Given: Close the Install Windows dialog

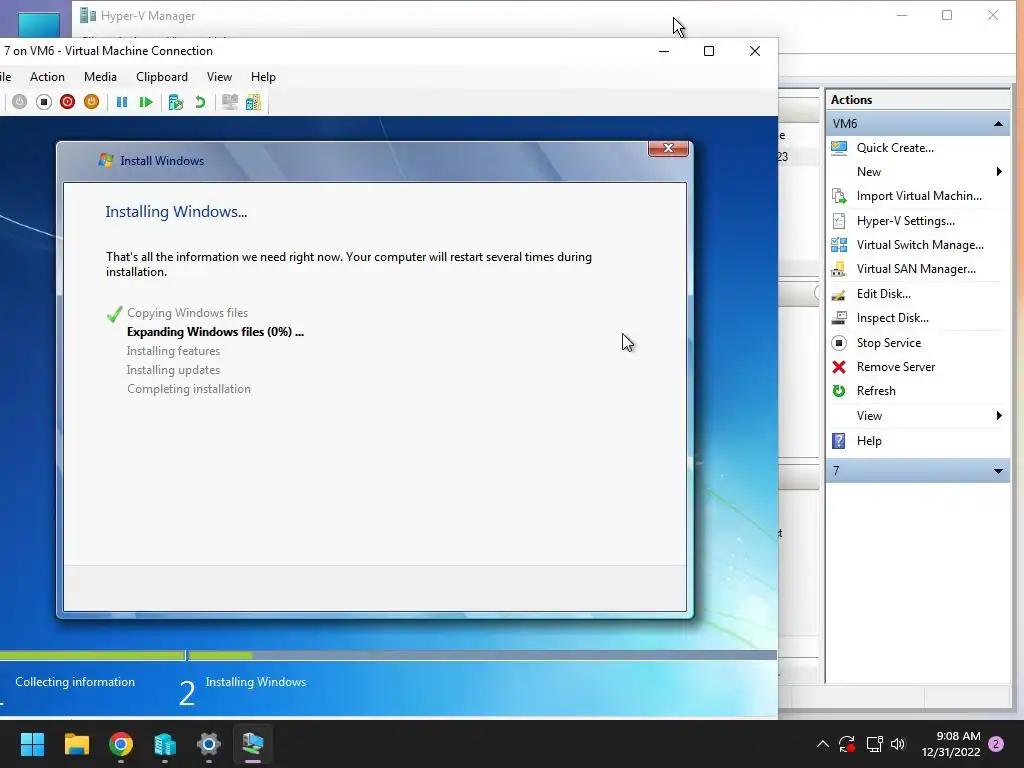Looking at the screenshot, I should click(668, 148).
